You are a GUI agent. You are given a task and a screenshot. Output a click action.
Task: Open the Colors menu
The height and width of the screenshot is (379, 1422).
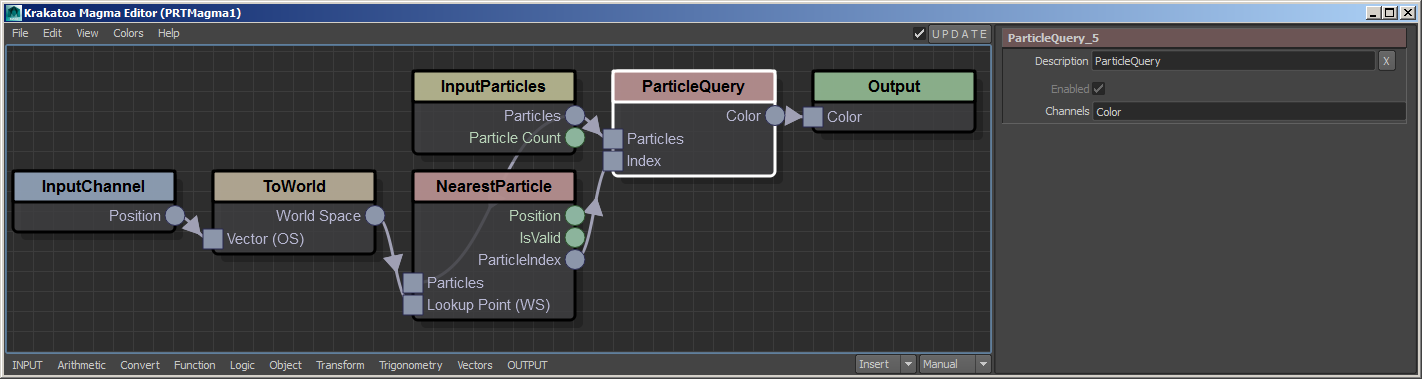pos(128,33)
